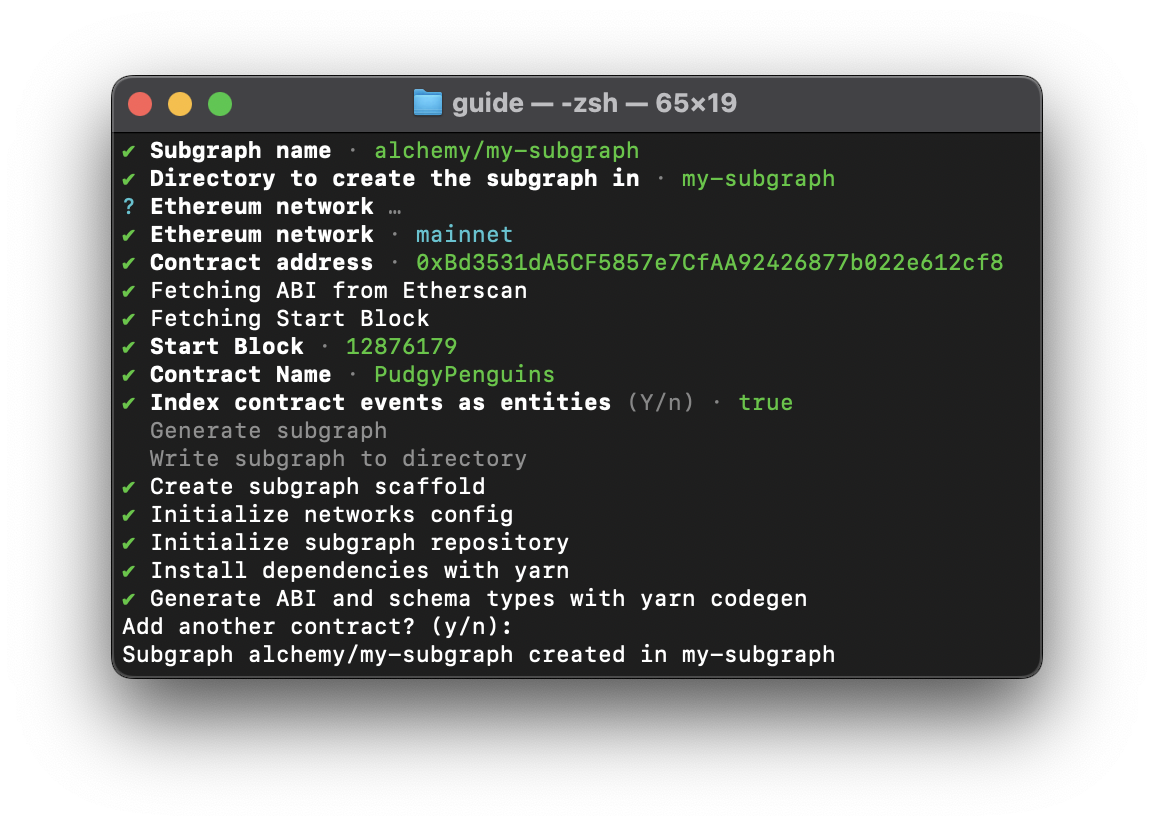Click the 'PudgyPenguins' contract name
This screenshot has width=1154, height=826.
(x=464, y=375)
